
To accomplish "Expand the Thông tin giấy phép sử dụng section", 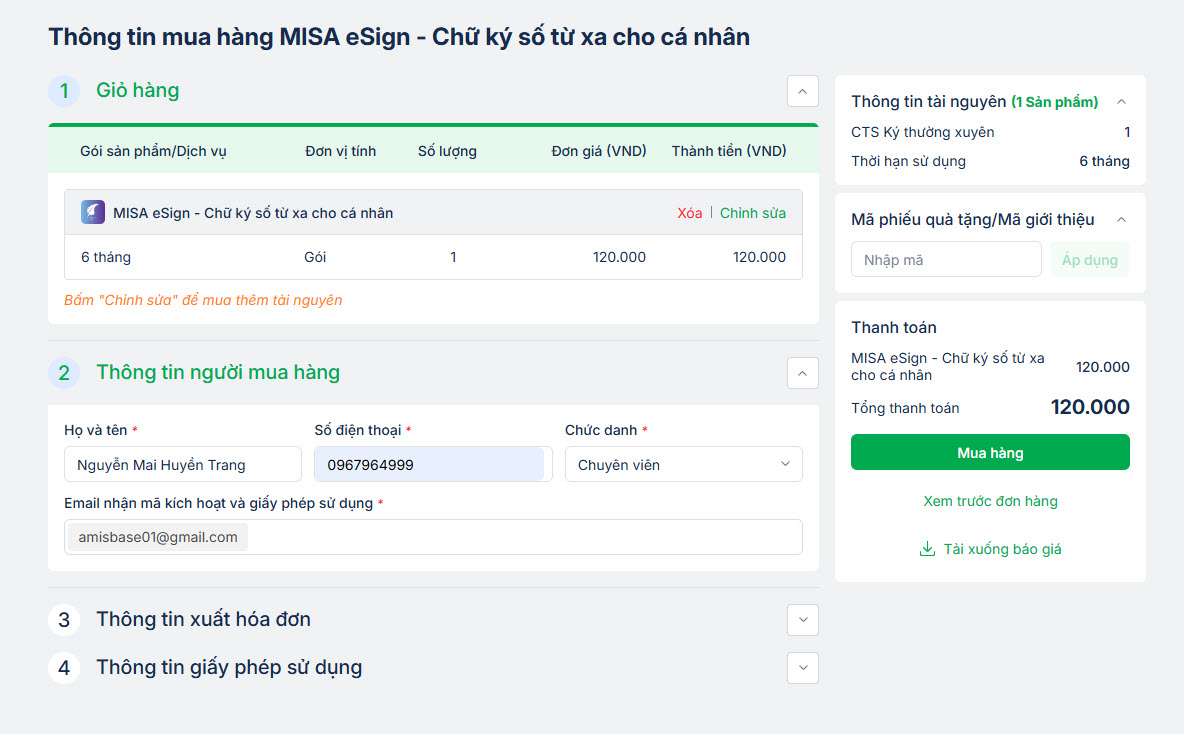I will [x=802, y=668].
